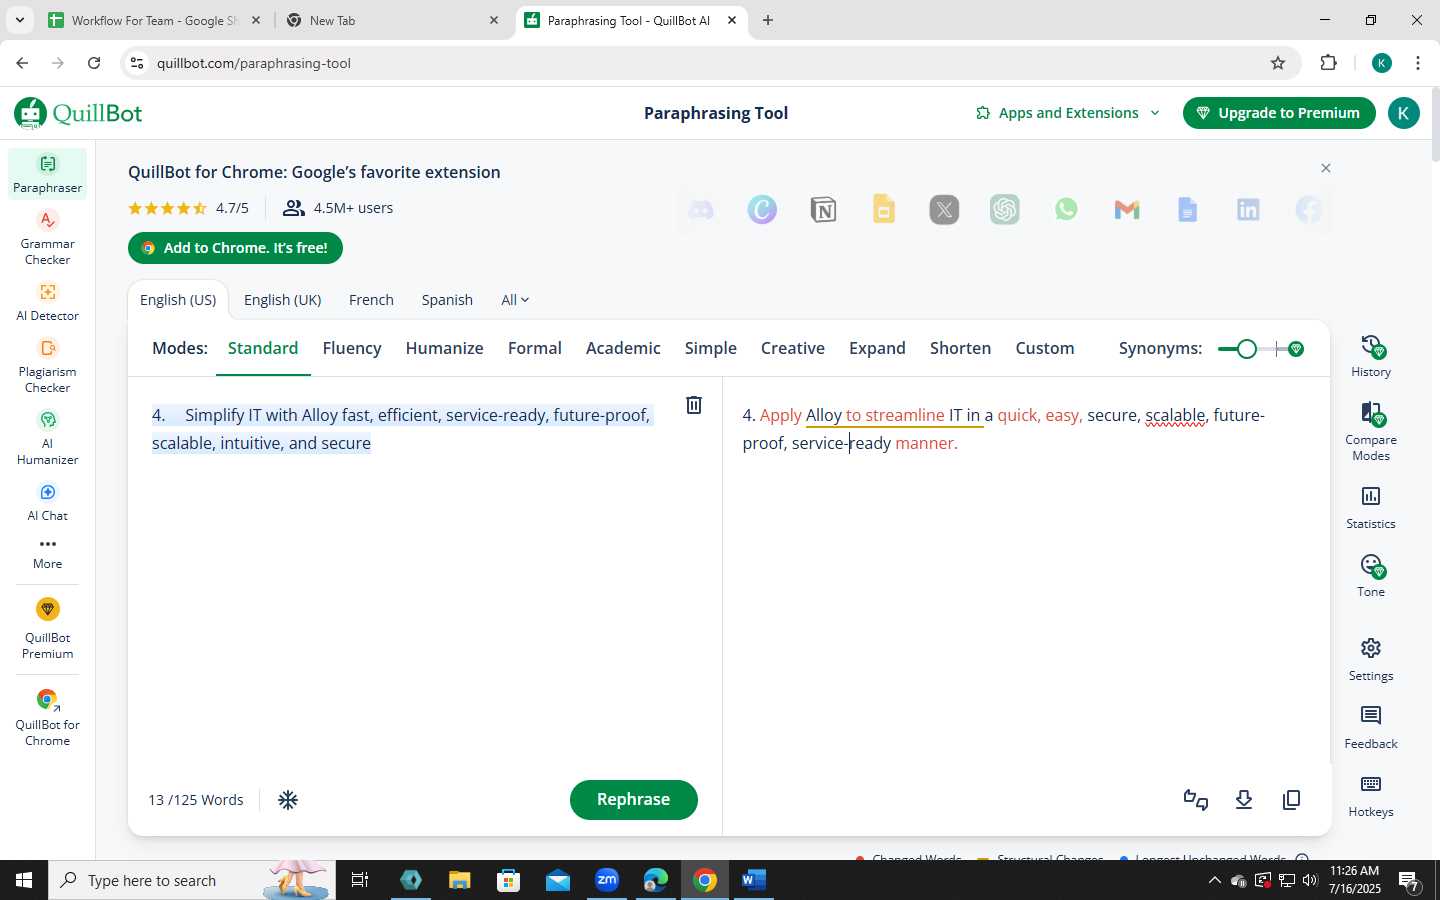Viewport: 1440px width, 900px height.
Task: Show hidden system tray icons
Action: [x=1214, y=881]
